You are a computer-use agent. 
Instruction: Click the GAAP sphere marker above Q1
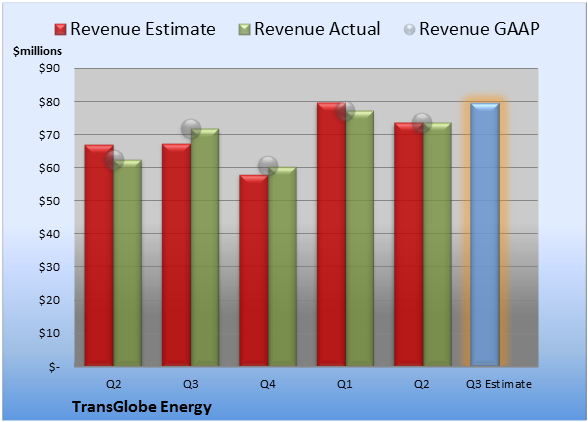click(345, 111)
